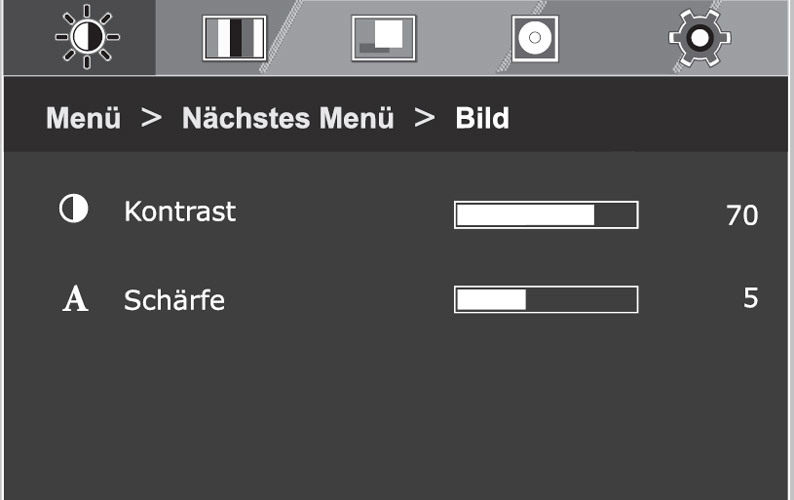Click the Schärfe slider bar

click(546, 299)
